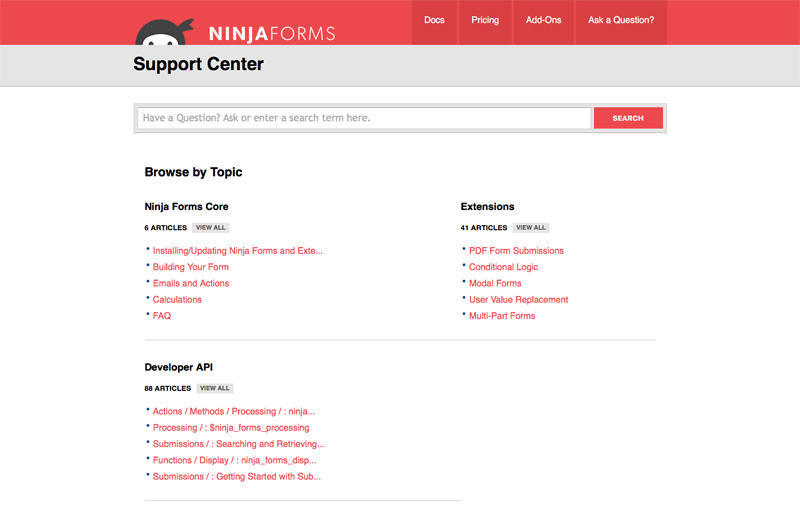Viewport: 800px width, 529px height.
Task: Open 'Actions / Methods / Processing / : ninja...' article
Action: point(234,411)
